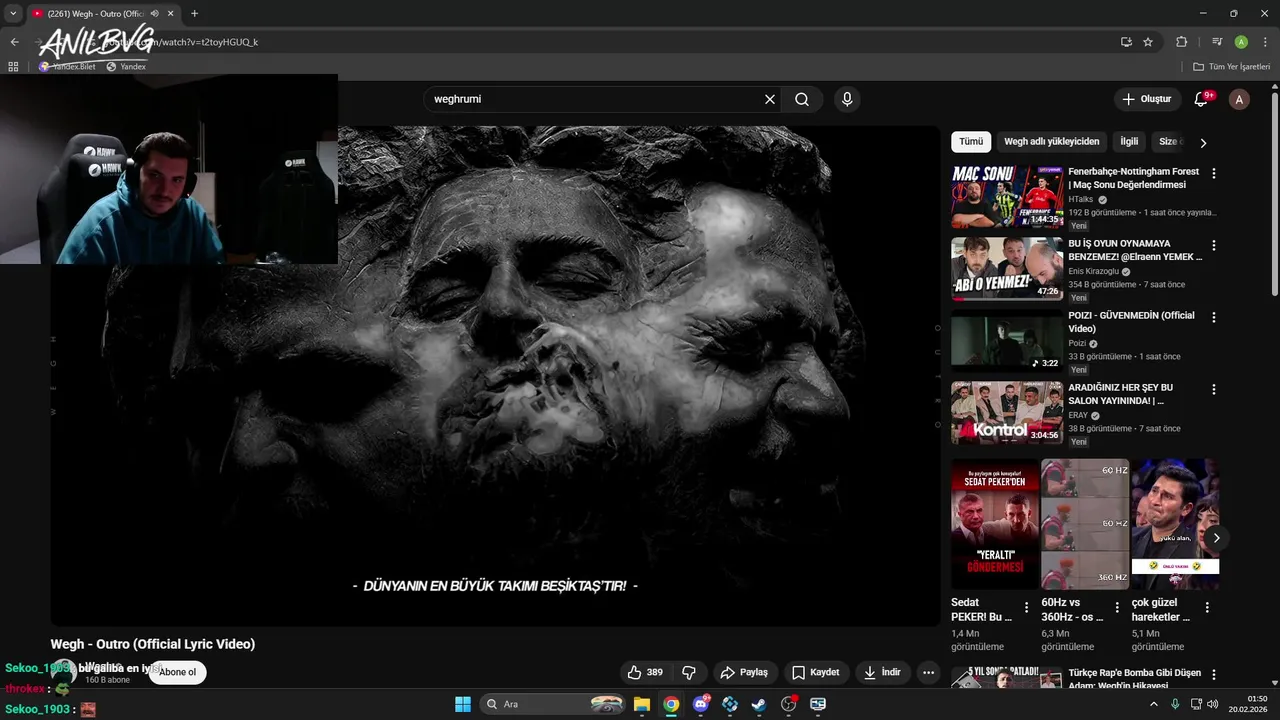Image resolution: width=1280 pixels, height=720 pixels.
Task: Open the Windows Start menu
Action: [463, 704]
